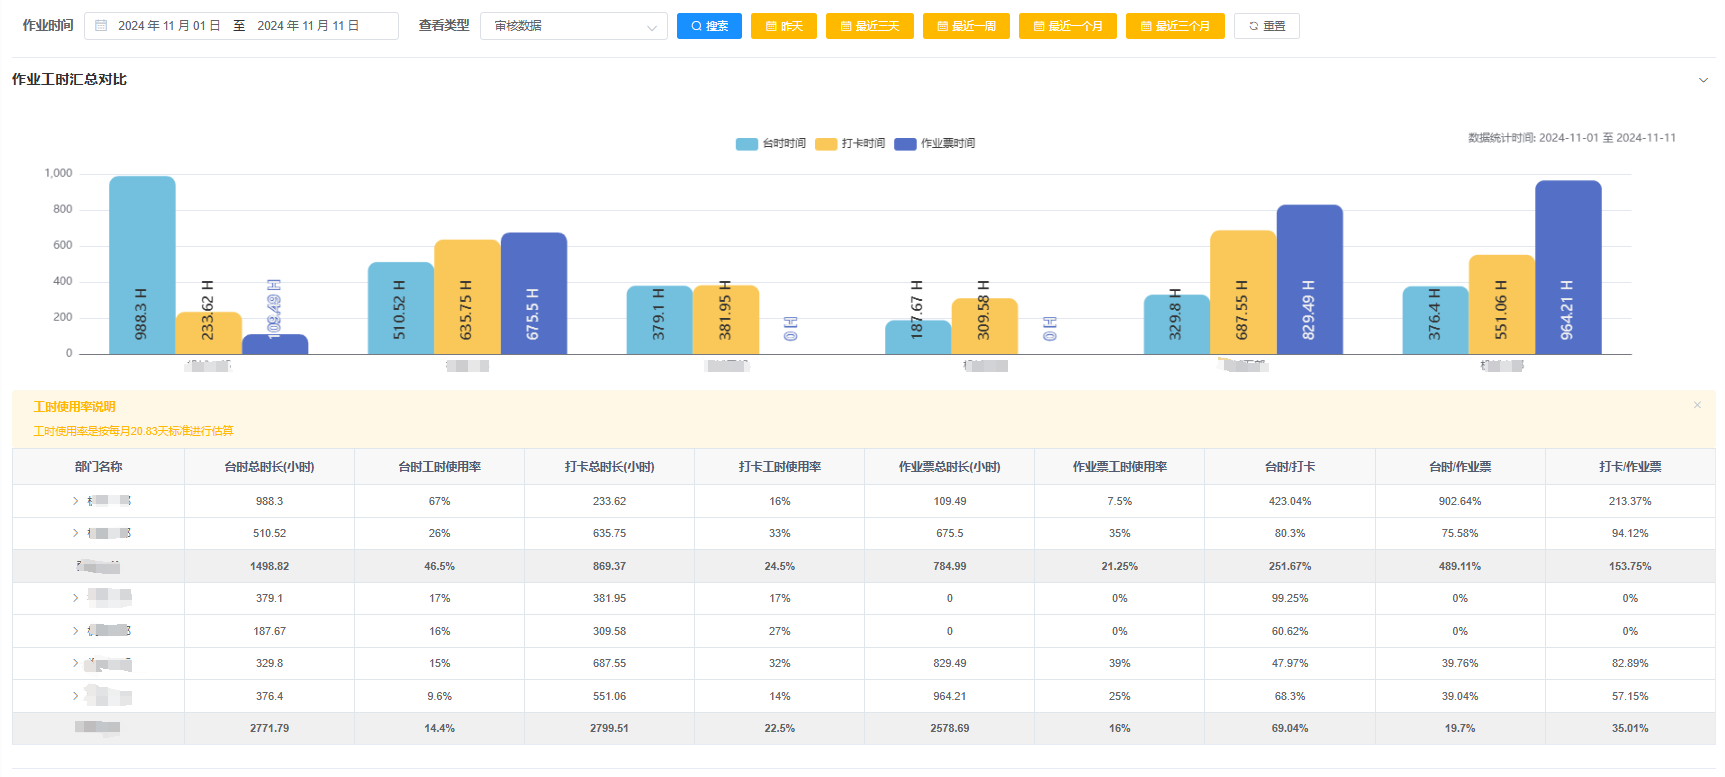This screenshot has width=1725, height=777.
Task: Click the 329.8 H light blue bar
Action: [1177, 324]
